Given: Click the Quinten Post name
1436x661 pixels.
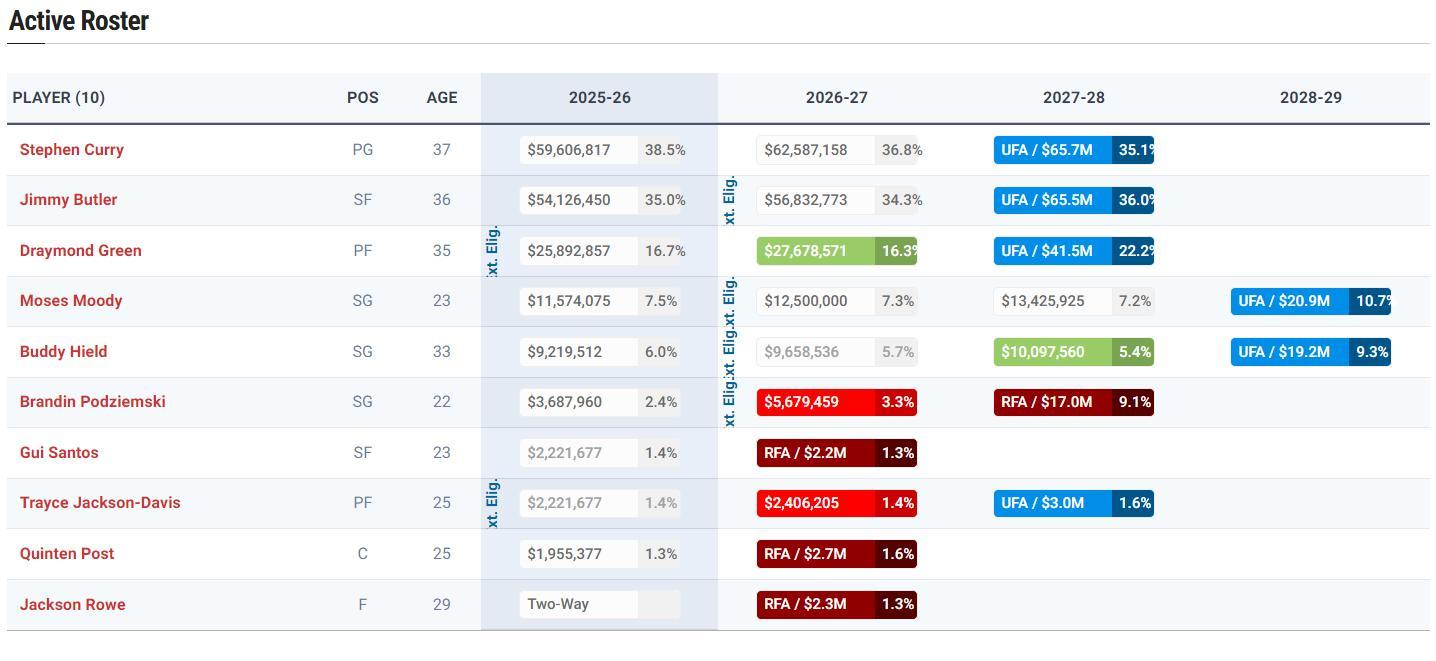Looking at the screenshot, I should click(x=67, y=554).
